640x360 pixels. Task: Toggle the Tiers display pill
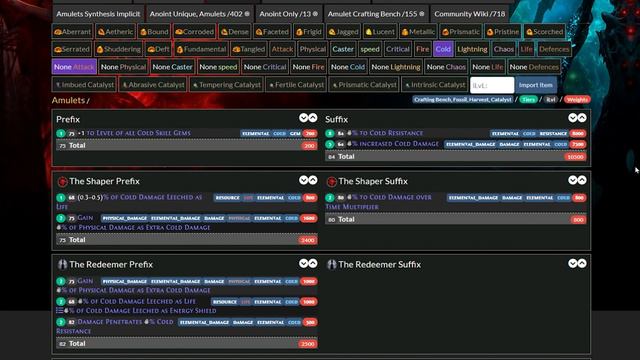tap(528, 100)
